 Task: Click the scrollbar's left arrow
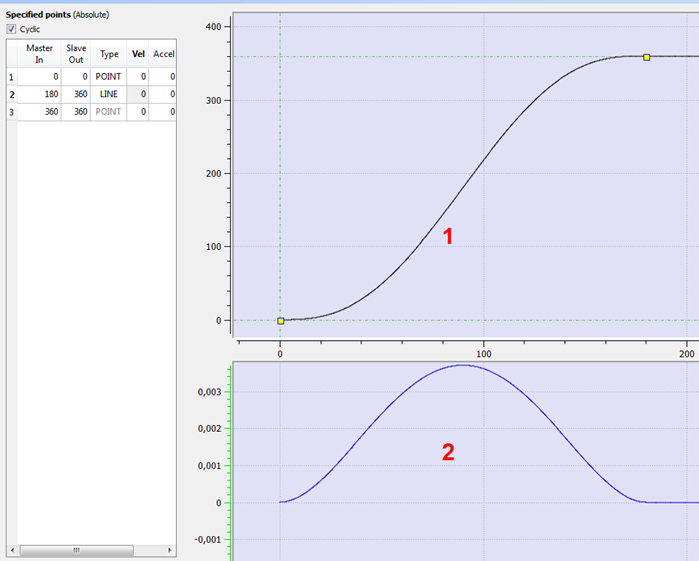12,550
